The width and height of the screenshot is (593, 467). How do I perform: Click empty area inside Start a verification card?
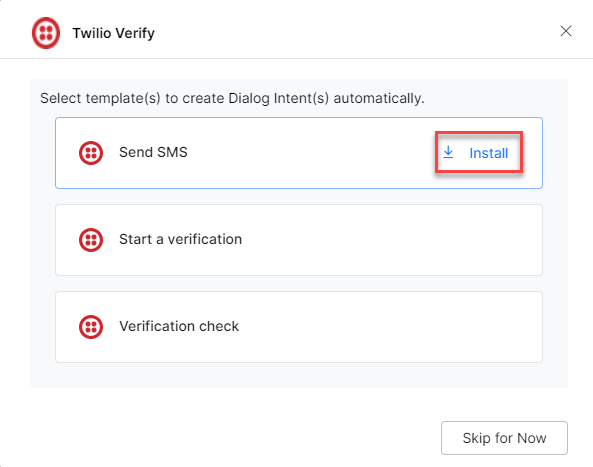coord(378,240)
